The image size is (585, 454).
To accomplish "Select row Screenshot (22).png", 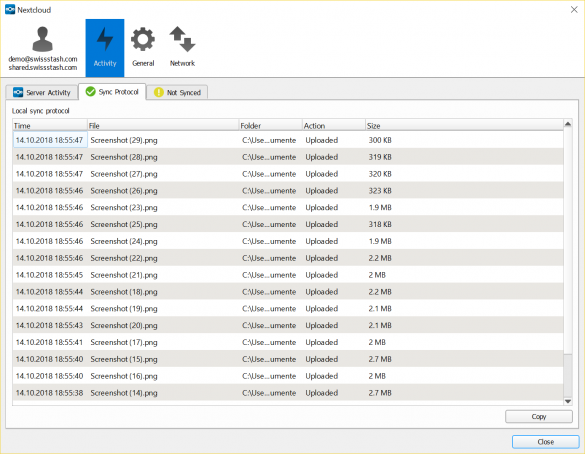I will 288,258.
